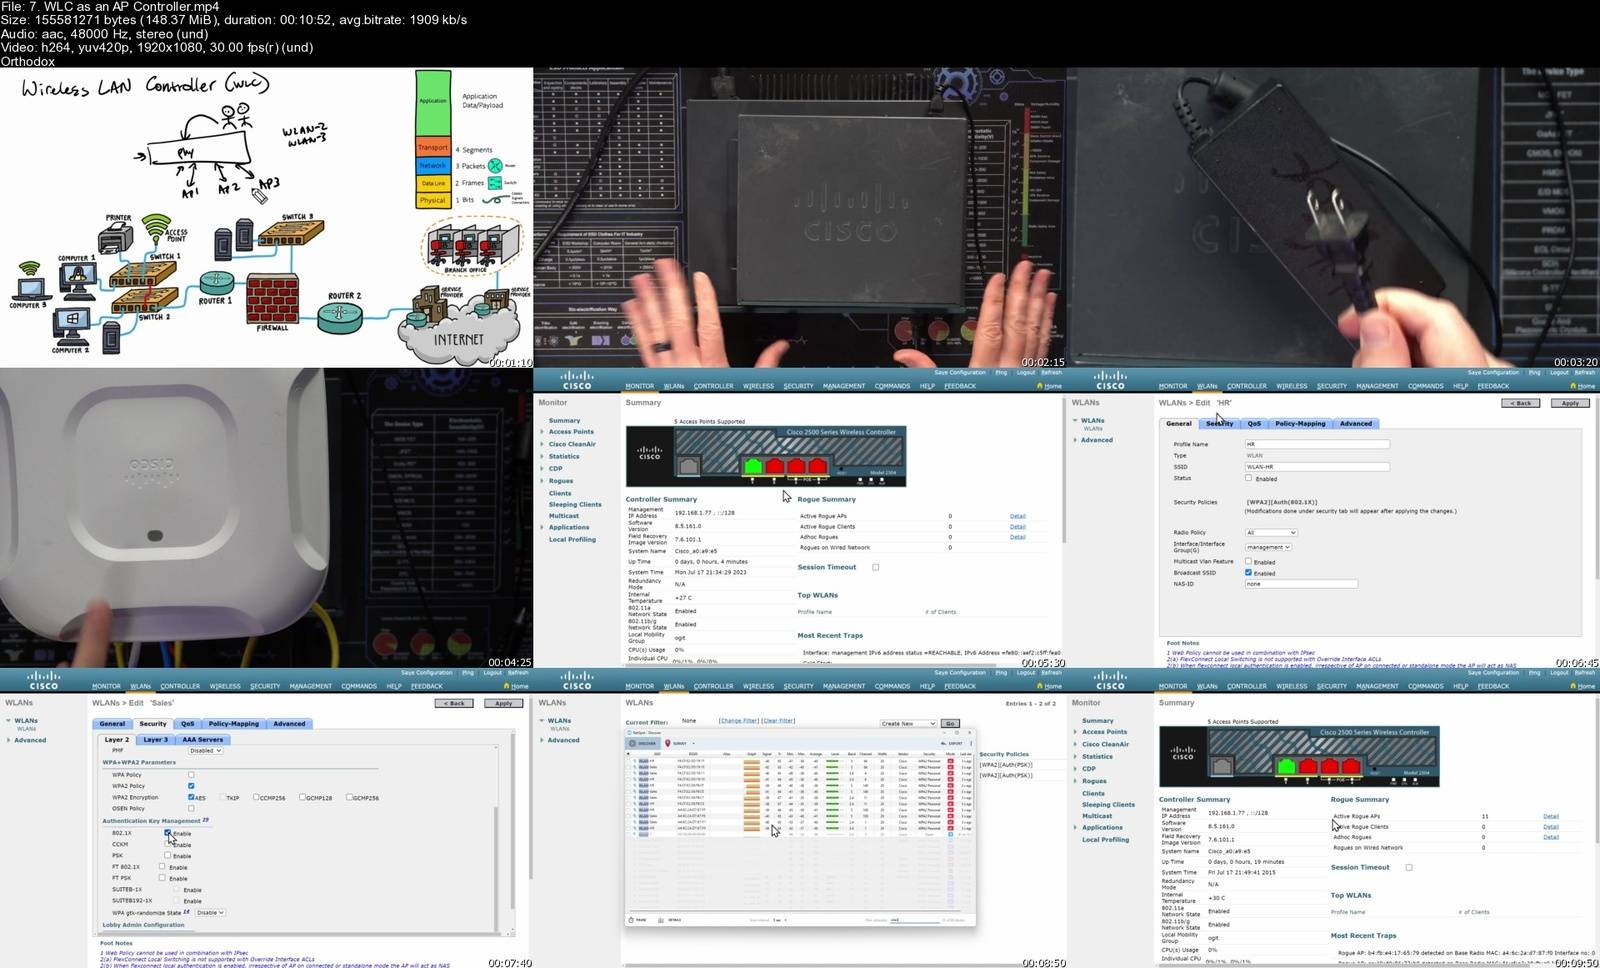The width and height of the screenshot is (1600, 968).
Task: Click Logout link in 00:09:50 frame
Action: click(x=1559, y=673)
